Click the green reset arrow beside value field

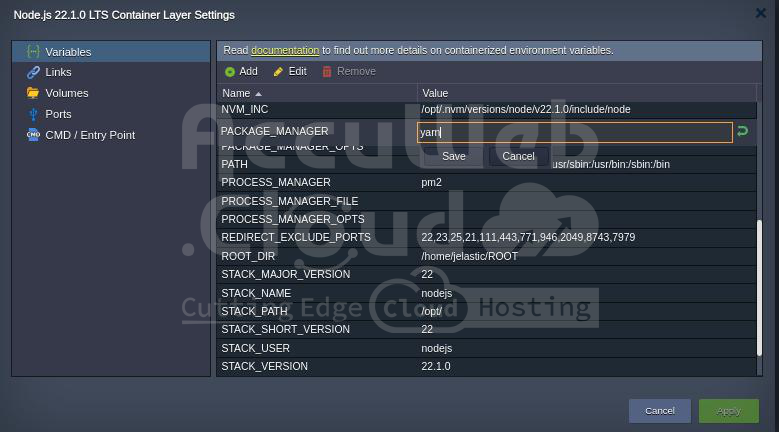click(742, 131)
